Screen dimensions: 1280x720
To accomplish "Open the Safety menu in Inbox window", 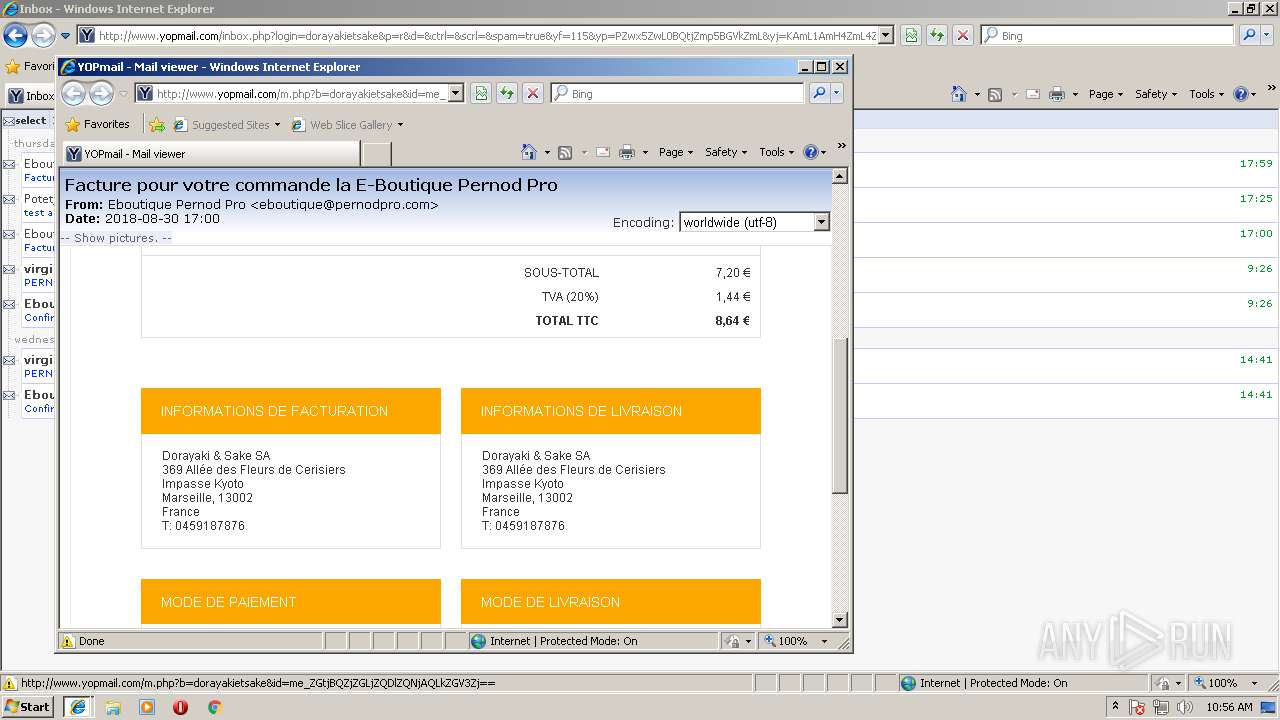I will tap(1156, 94).
